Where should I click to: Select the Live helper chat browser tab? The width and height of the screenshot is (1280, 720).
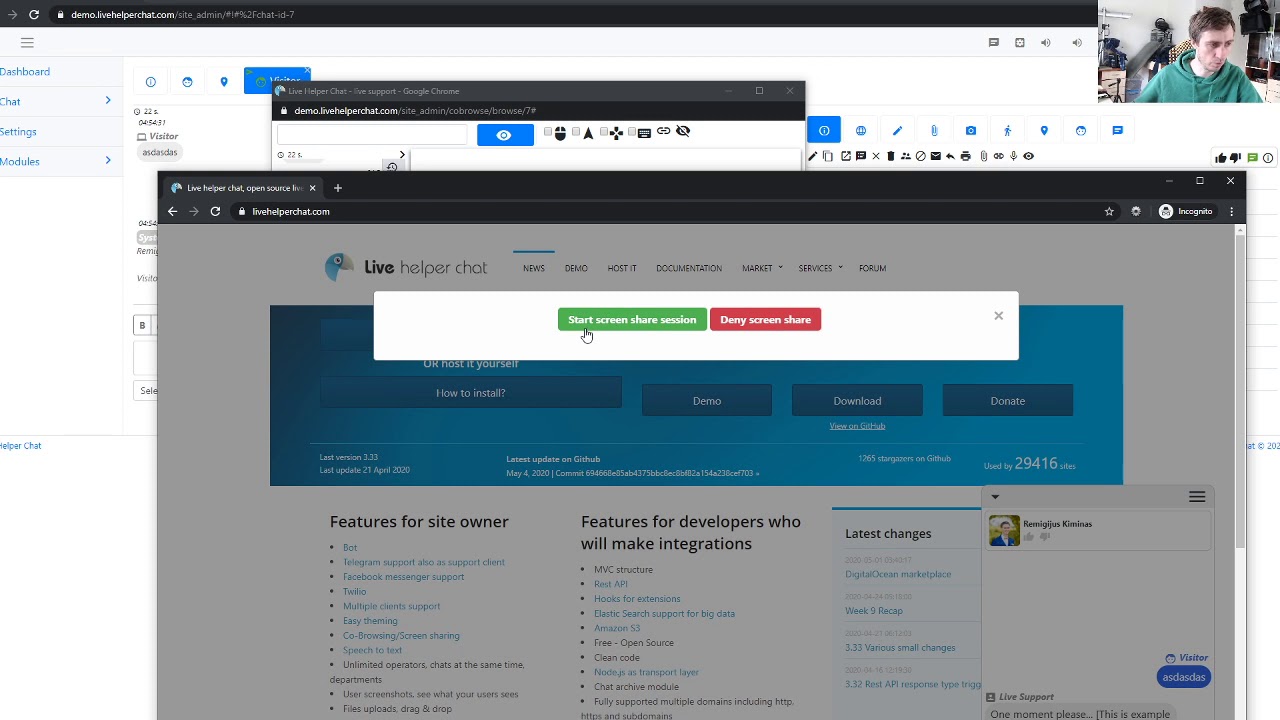coord(241,188)
